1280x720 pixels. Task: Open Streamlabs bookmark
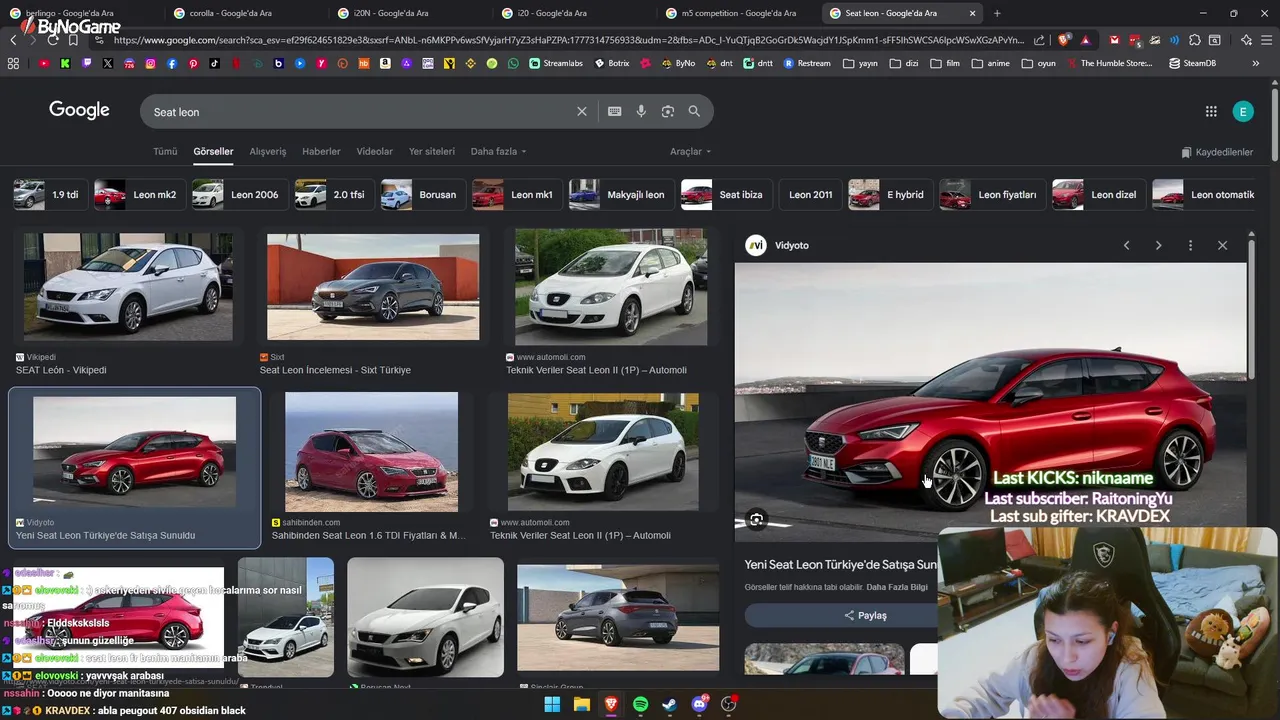coord(556,63)
